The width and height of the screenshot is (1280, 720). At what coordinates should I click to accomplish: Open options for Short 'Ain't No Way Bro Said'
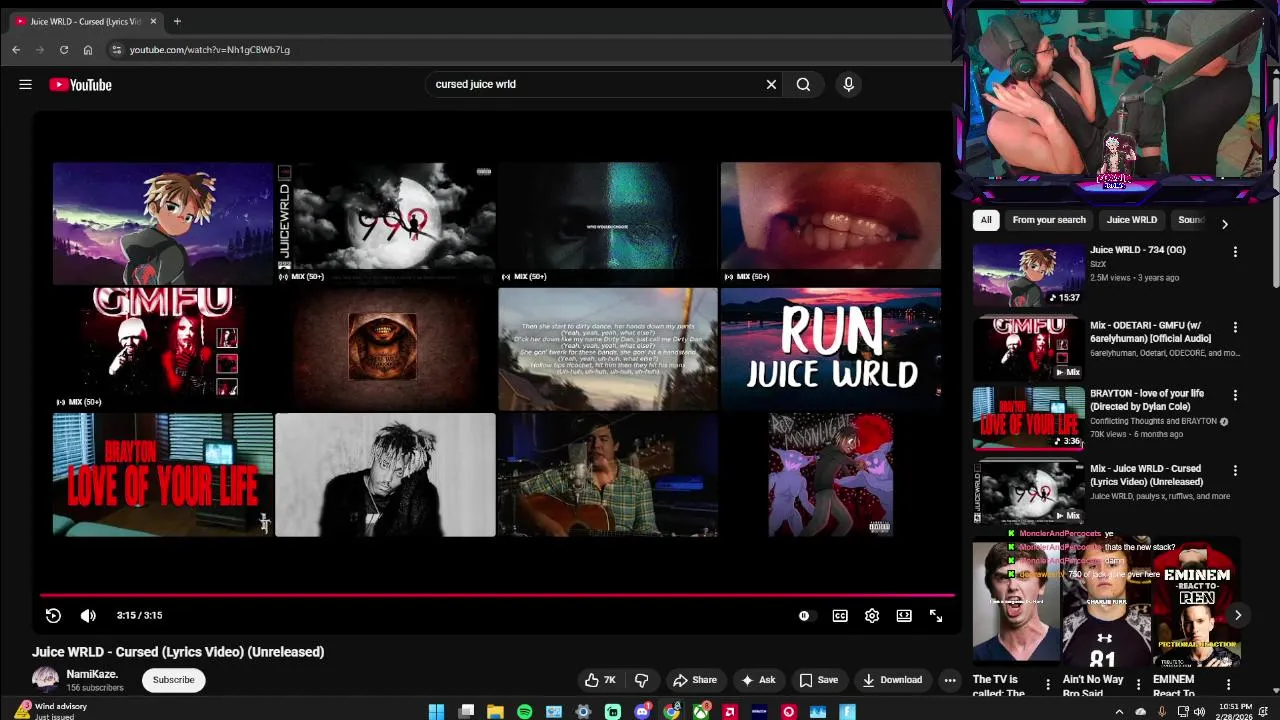1138,685
